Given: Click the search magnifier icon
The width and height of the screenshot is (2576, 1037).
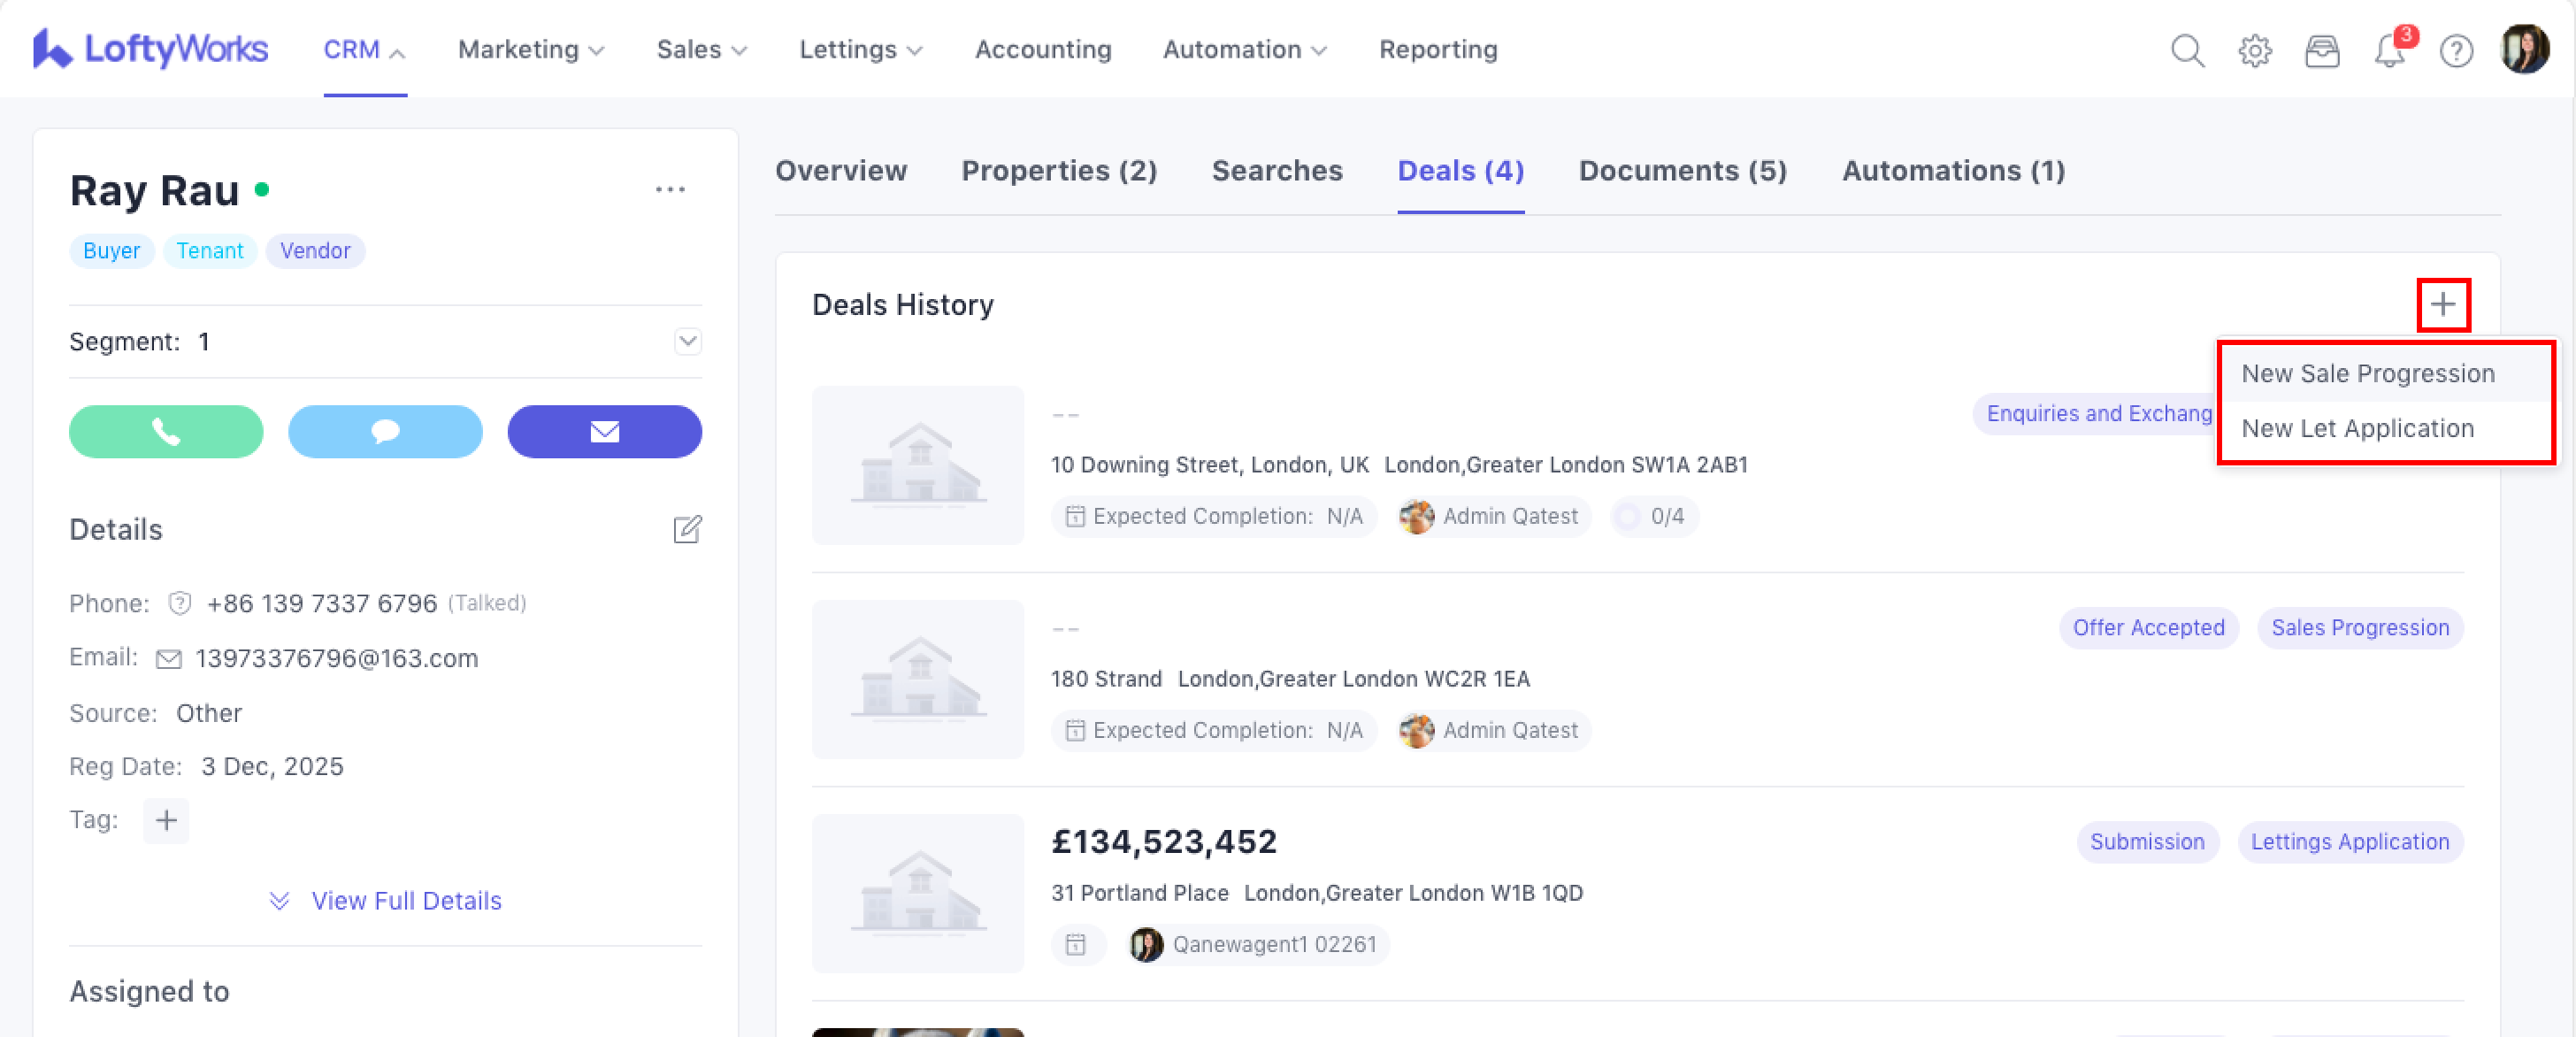Looking at the screenshot, I should point(2187,50).
